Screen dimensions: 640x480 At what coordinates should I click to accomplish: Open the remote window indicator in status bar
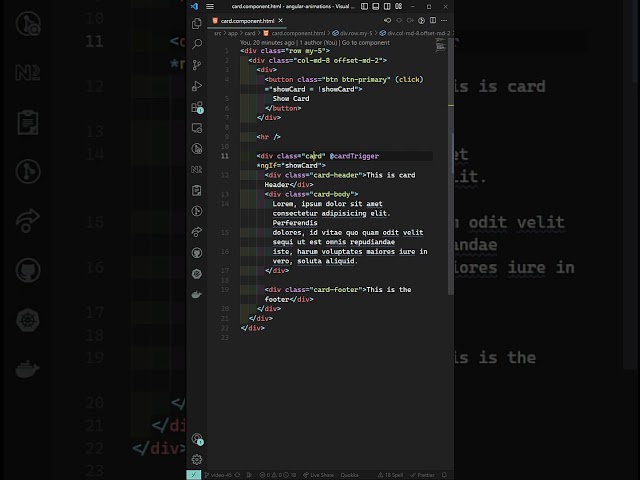click(x=193, y=475)
